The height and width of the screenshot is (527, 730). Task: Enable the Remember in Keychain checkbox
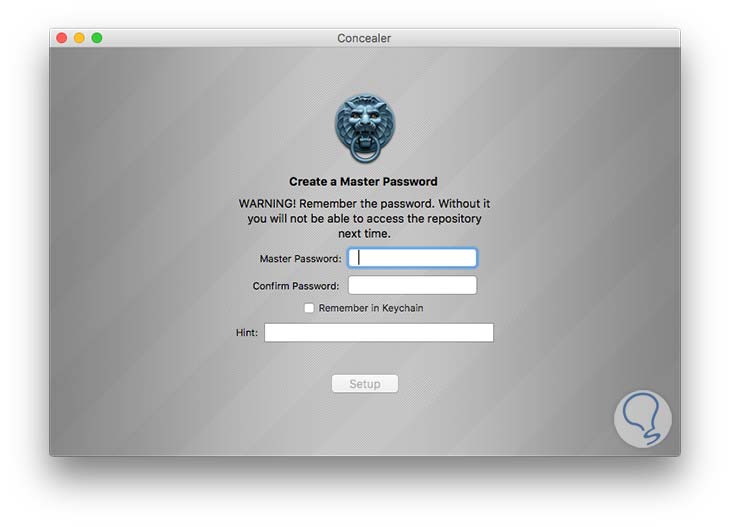pyautogui.click(x=309, y=308)
